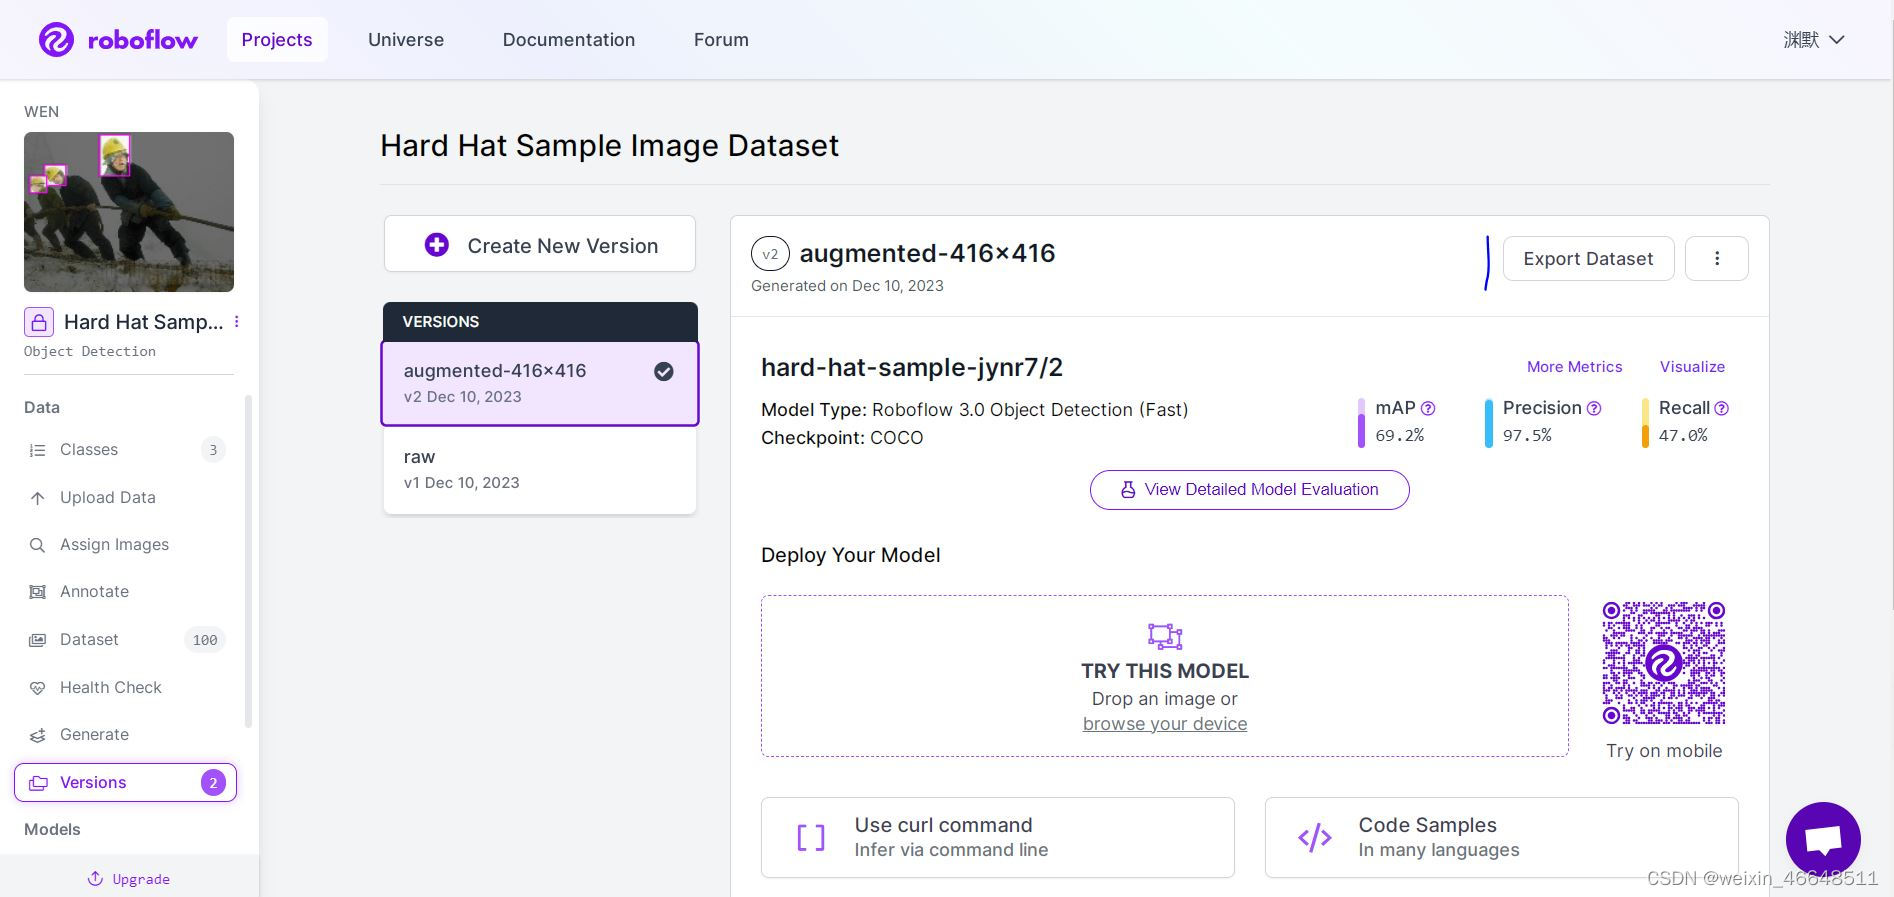This screenshot has height=897, width=1894.
Task: Go to Documentation in top navigation
Action: tap(569, 40)
